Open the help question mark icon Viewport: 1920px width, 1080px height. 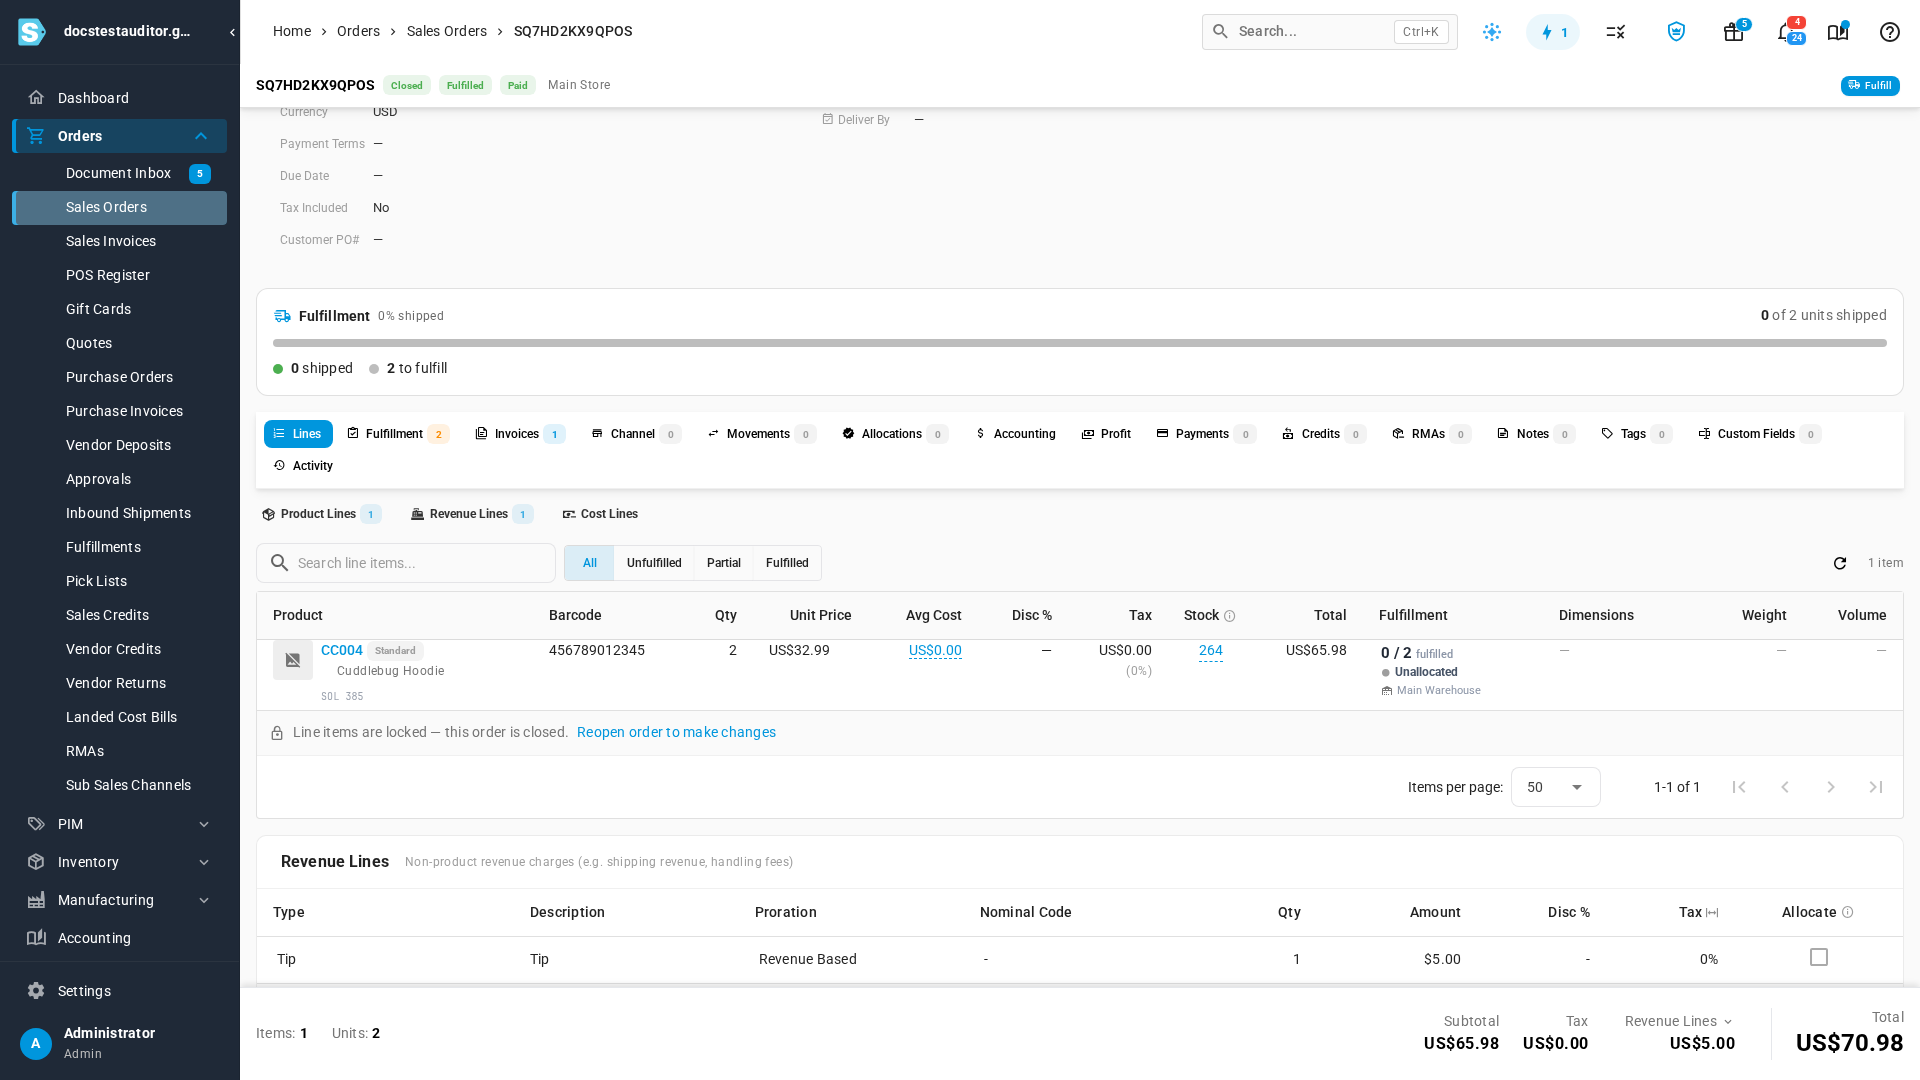click(1890, 32)
